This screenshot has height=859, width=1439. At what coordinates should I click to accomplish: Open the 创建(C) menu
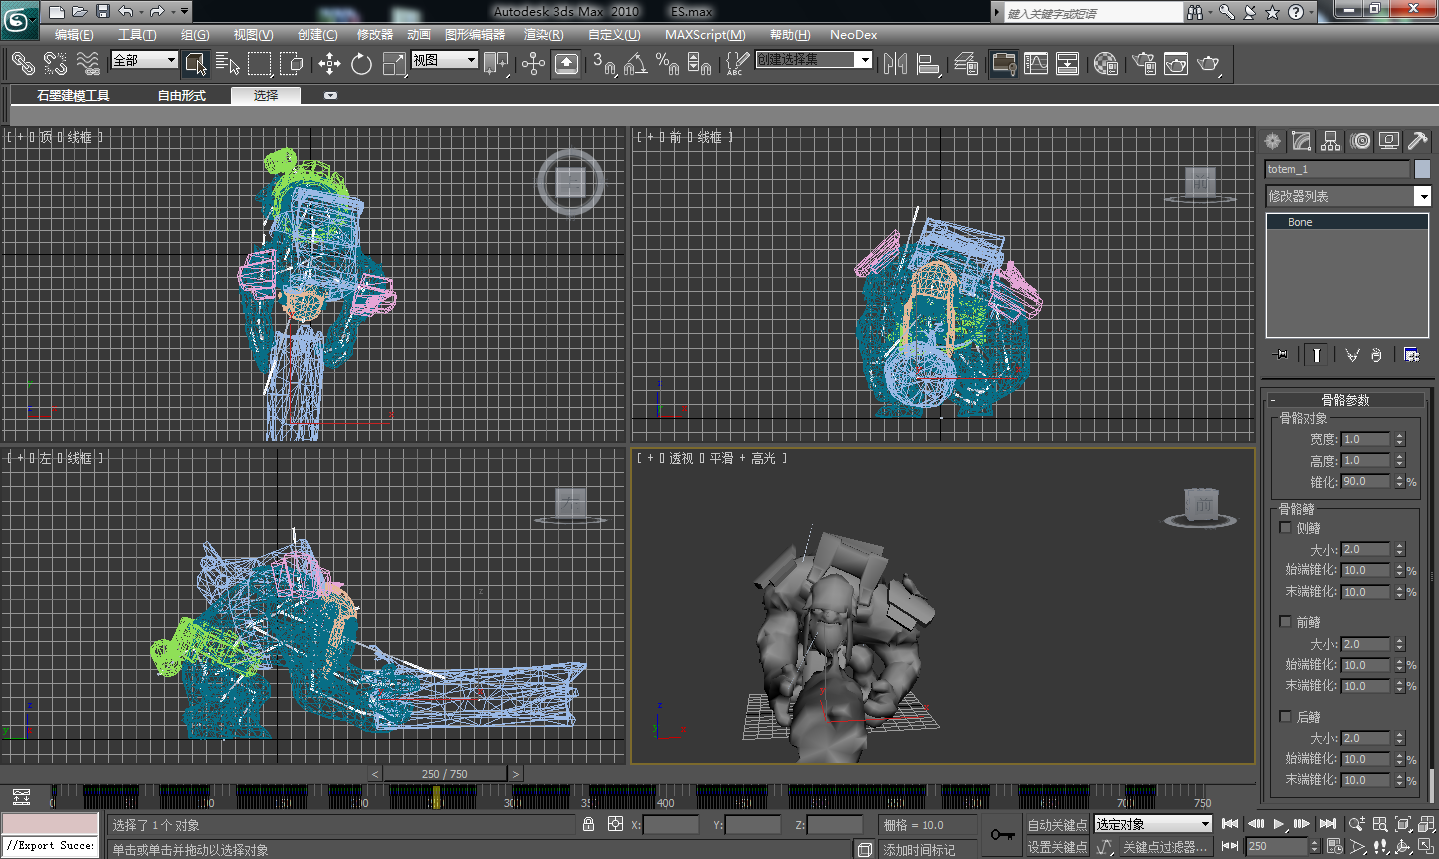pos(317,34)
